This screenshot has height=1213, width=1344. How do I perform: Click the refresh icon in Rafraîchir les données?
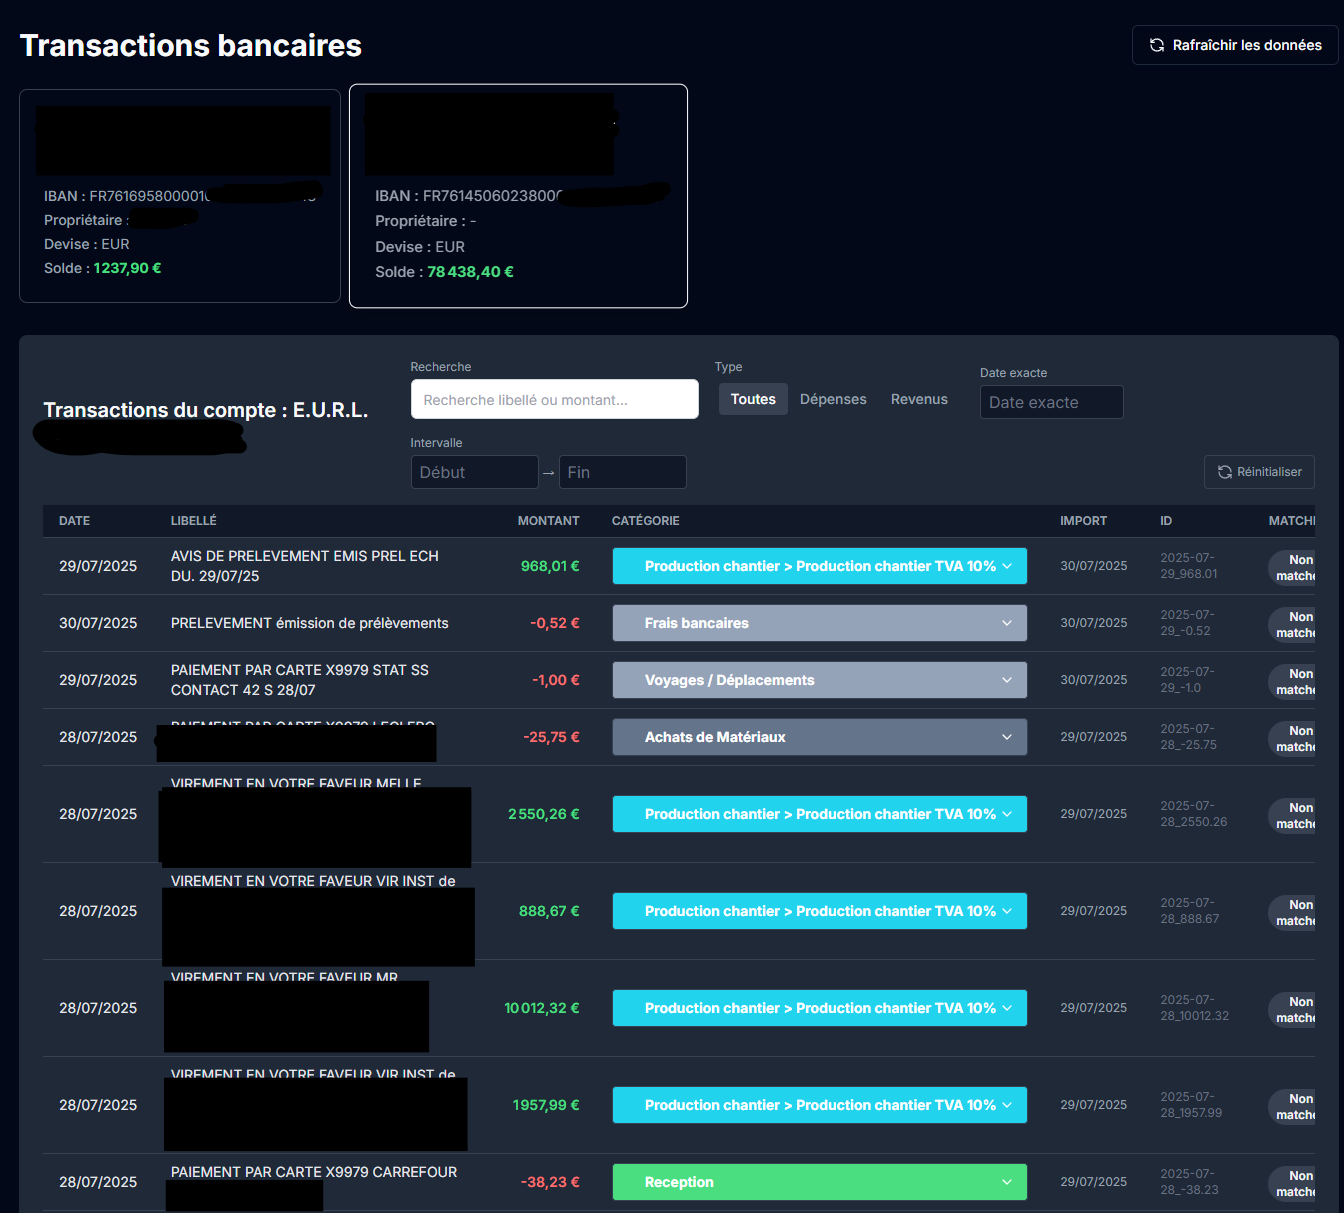(1157, 45)
